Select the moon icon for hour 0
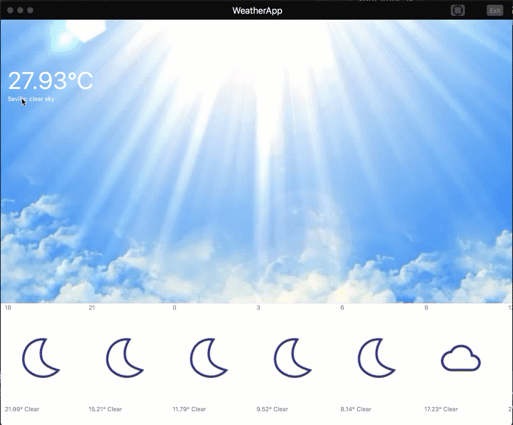This screenshot has height=425, width=513. click(x=209, y=358)
